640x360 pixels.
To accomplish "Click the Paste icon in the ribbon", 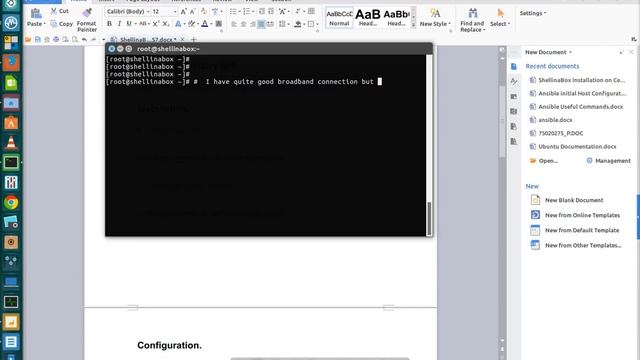I will pyautogui.click(x=36, y=13).
